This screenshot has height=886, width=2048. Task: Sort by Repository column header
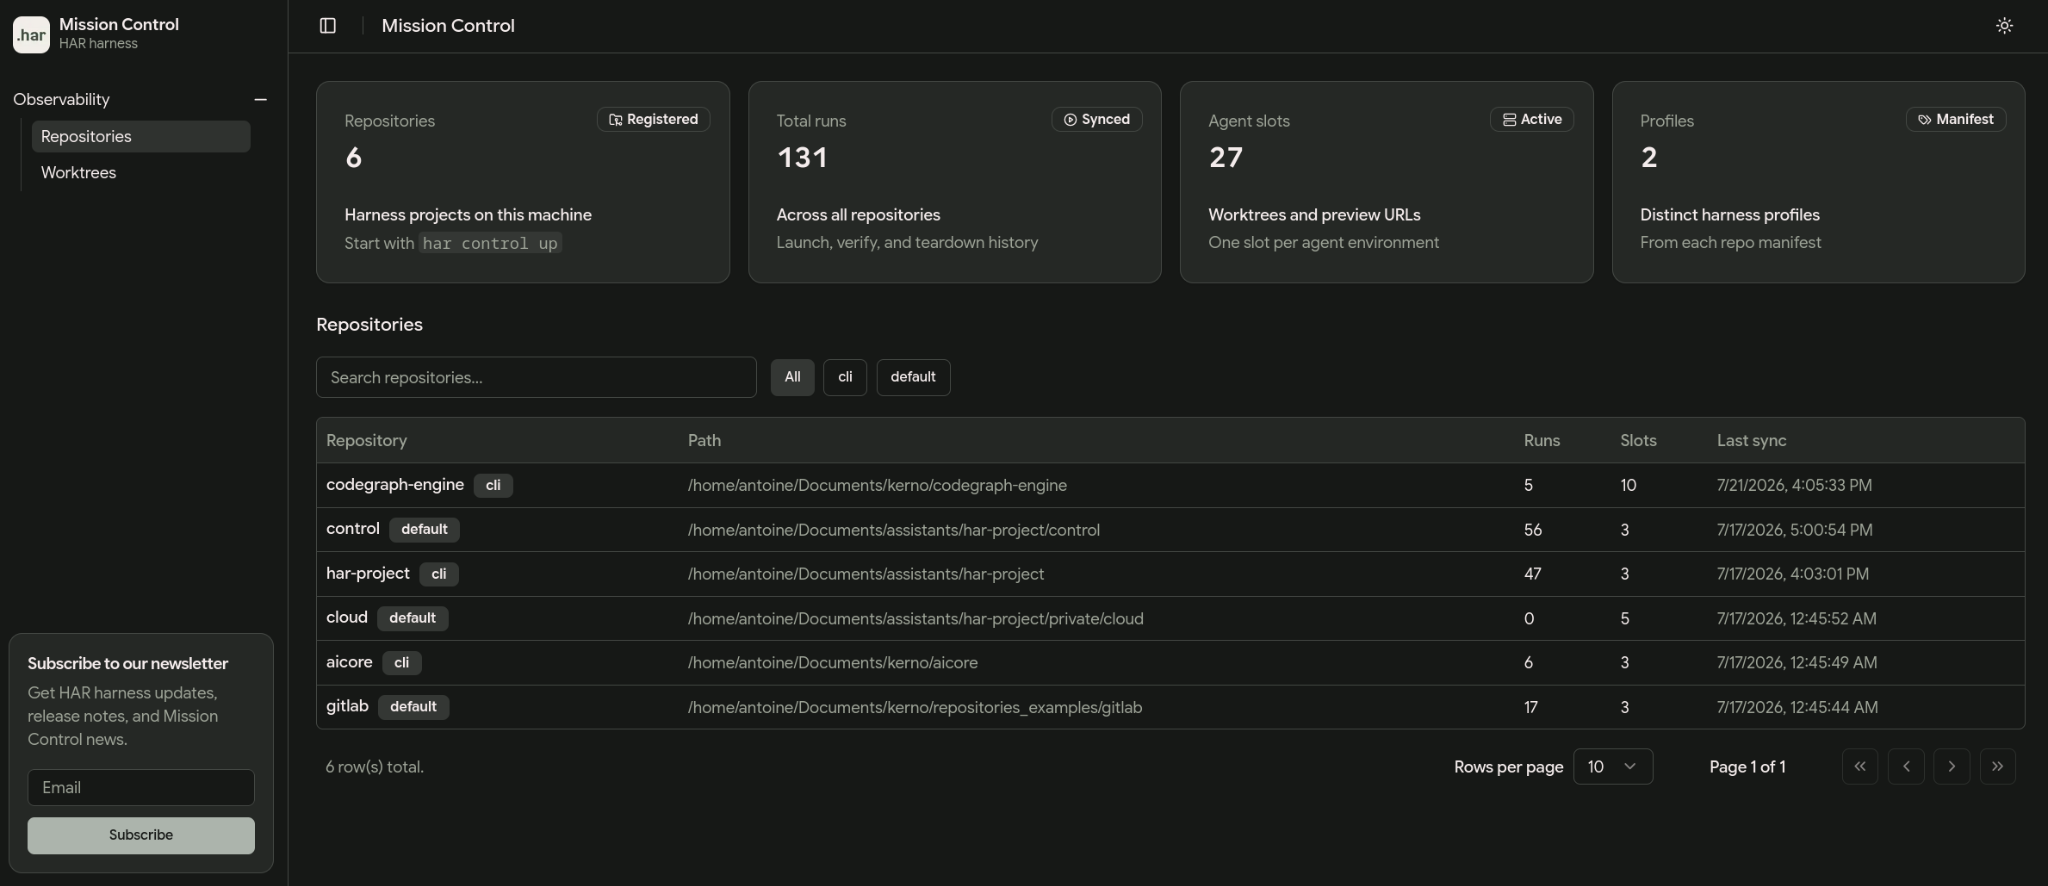[x=366, y=441]
